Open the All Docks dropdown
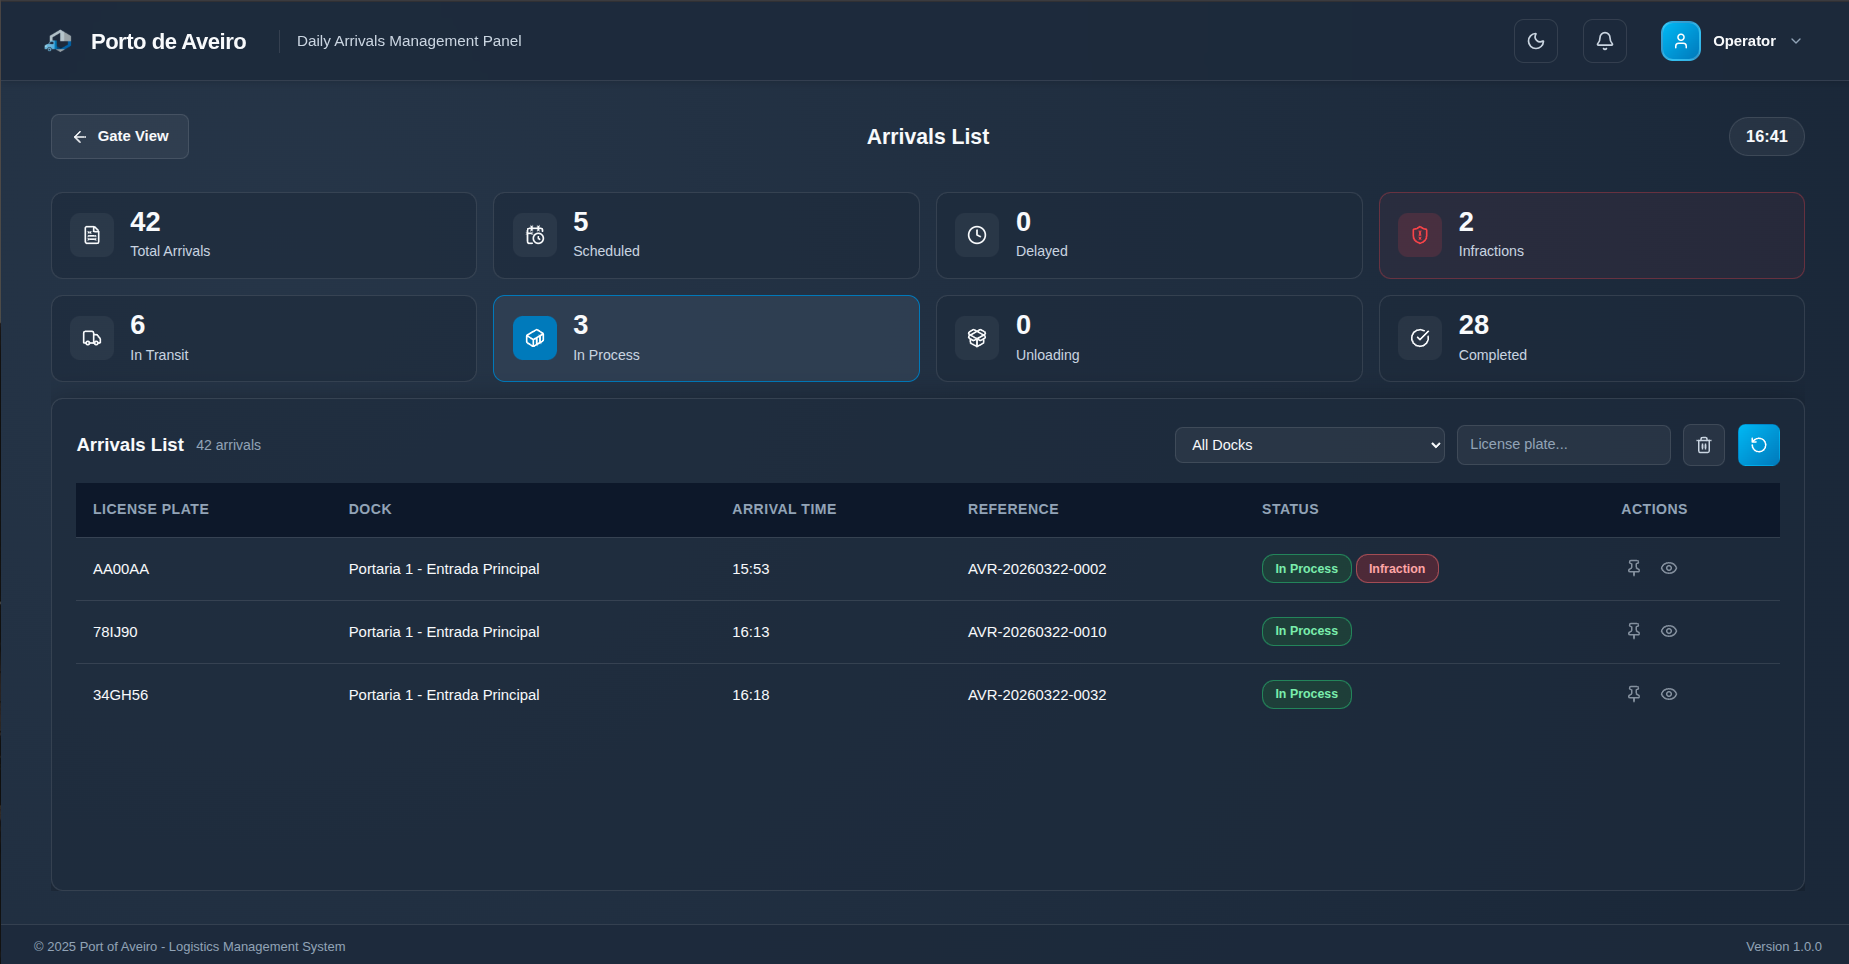Image resolution: width=1849 pixels, height=964 pixels. point(1310,444)
